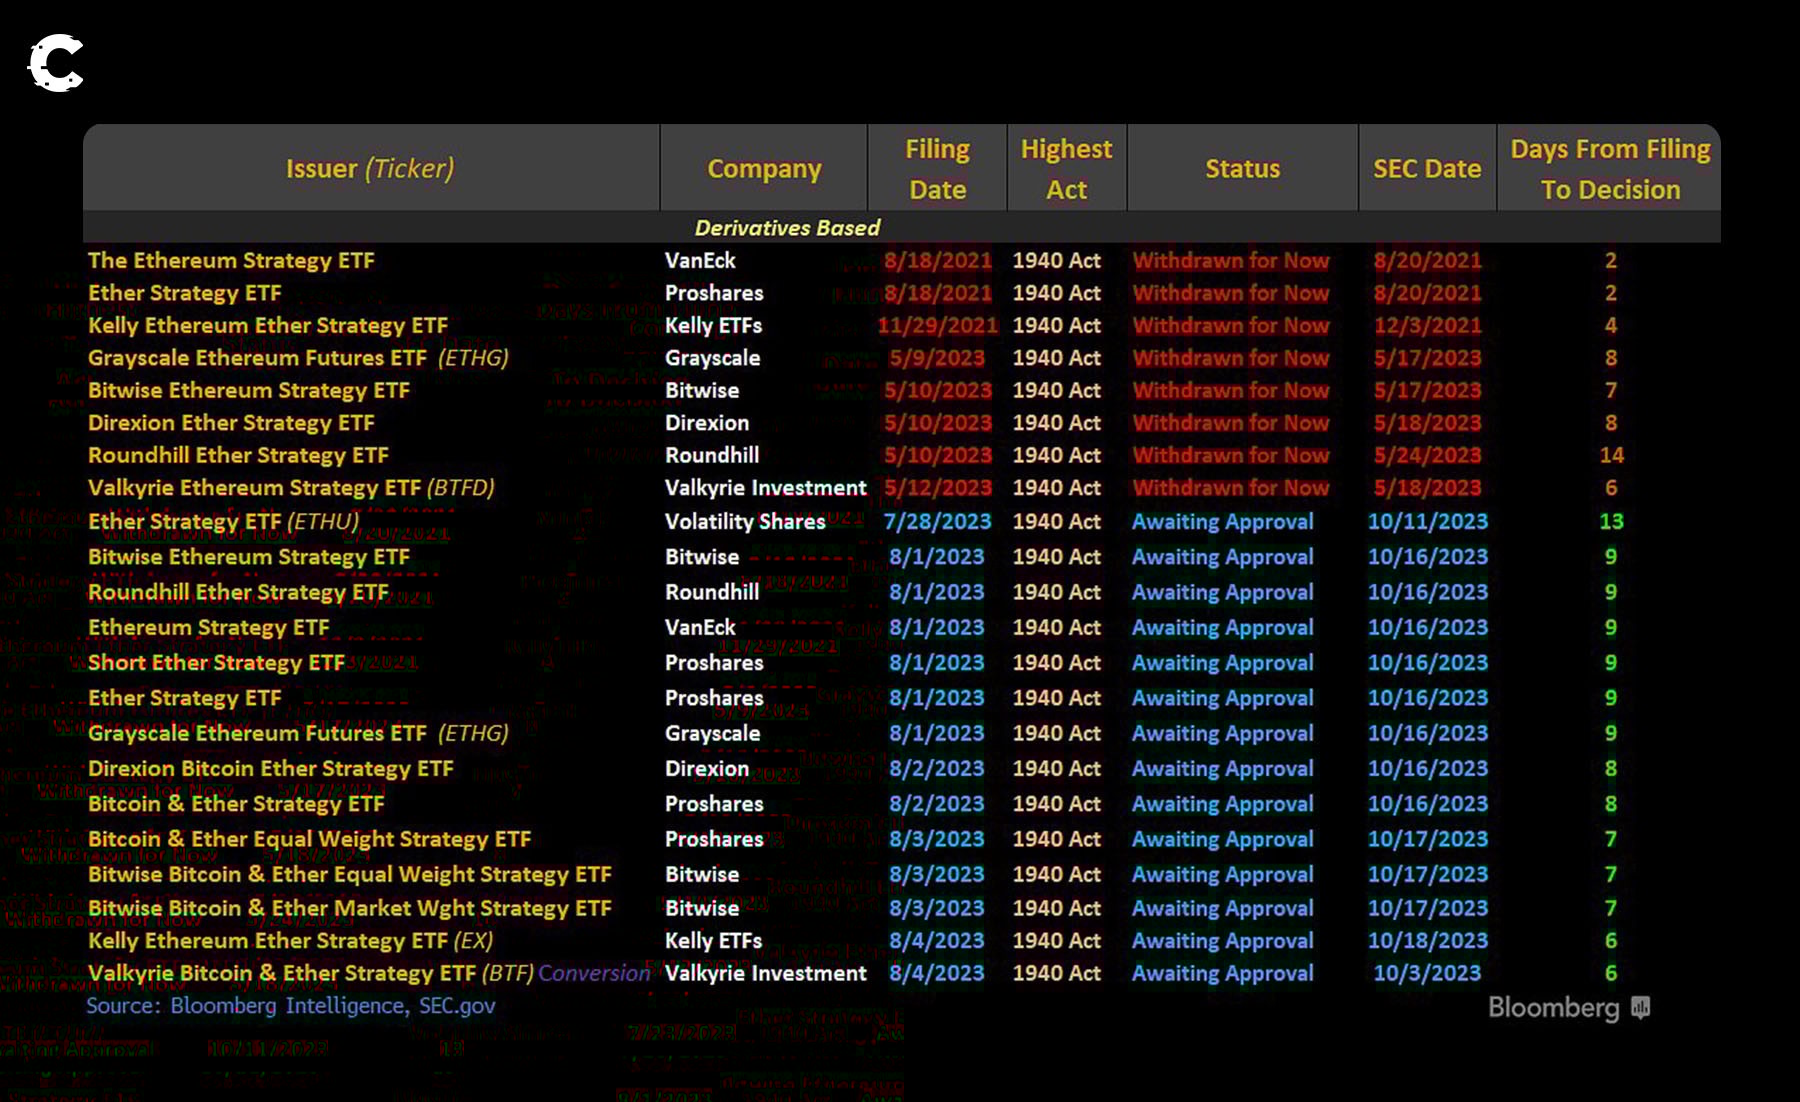Select the Issuer (Ticker) column header
Image resolution: width=1800 pixels, height=1102 pixels.
370,168
